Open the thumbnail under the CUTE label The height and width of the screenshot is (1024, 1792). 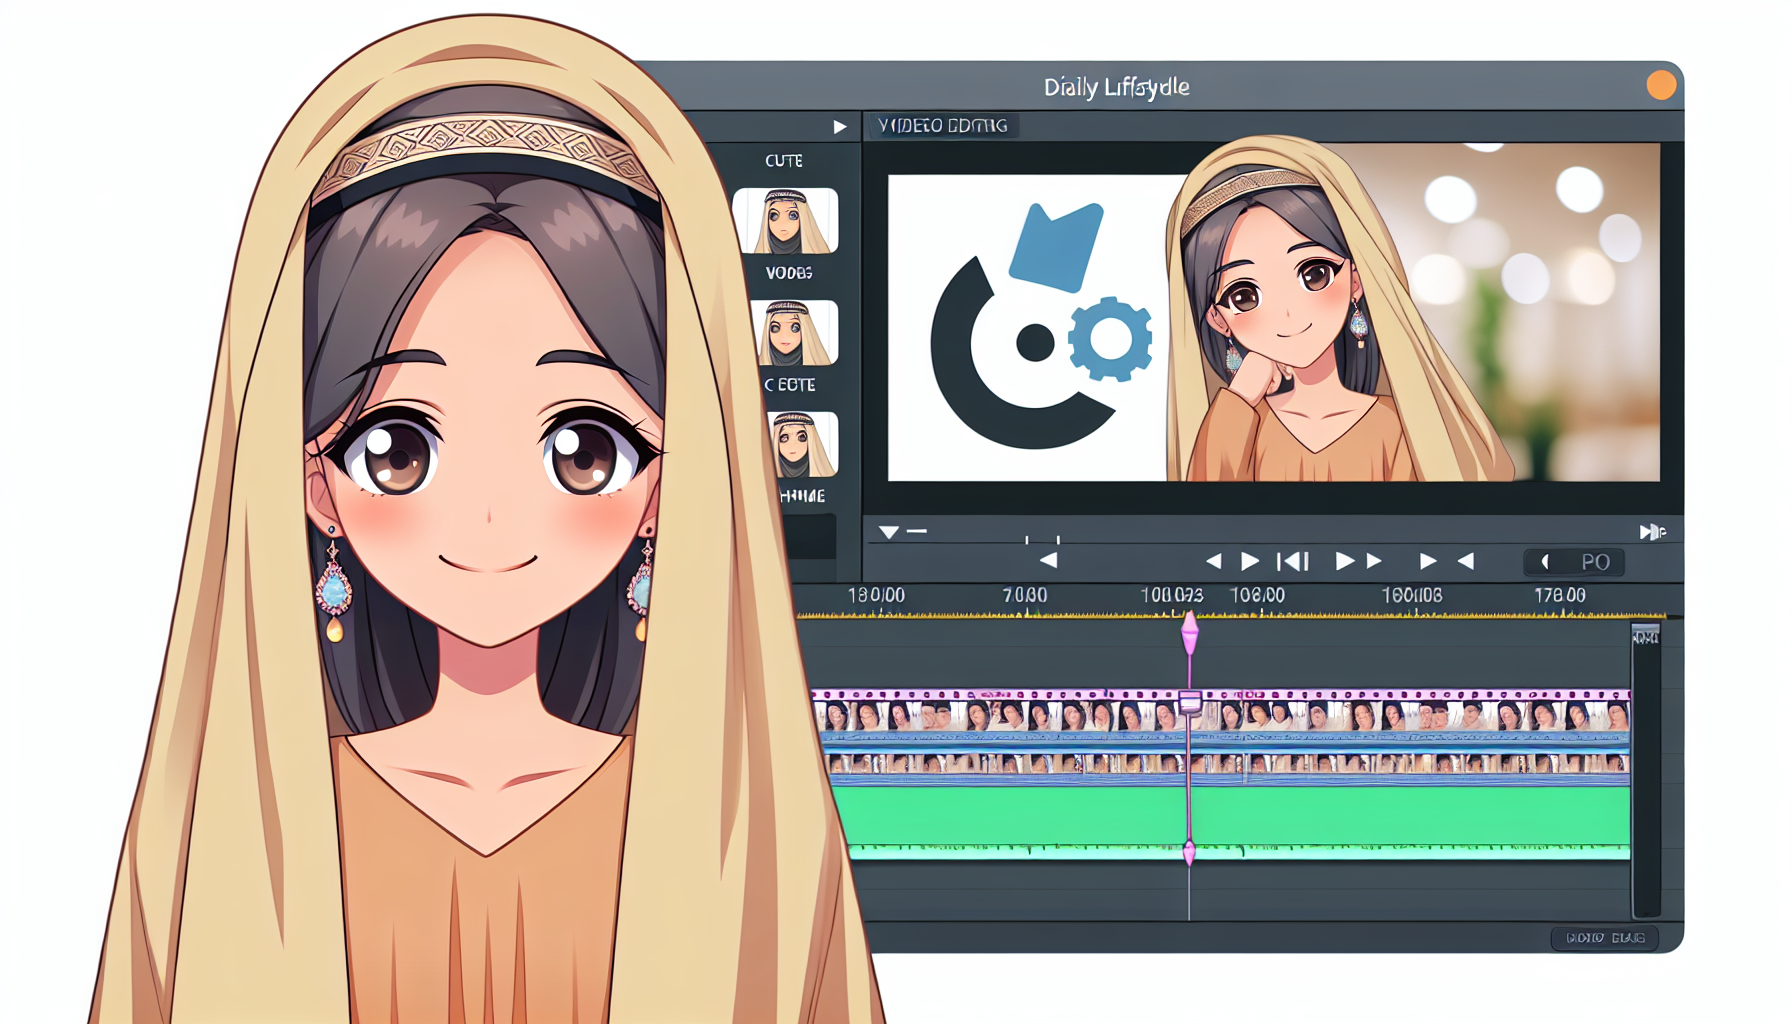786,221
